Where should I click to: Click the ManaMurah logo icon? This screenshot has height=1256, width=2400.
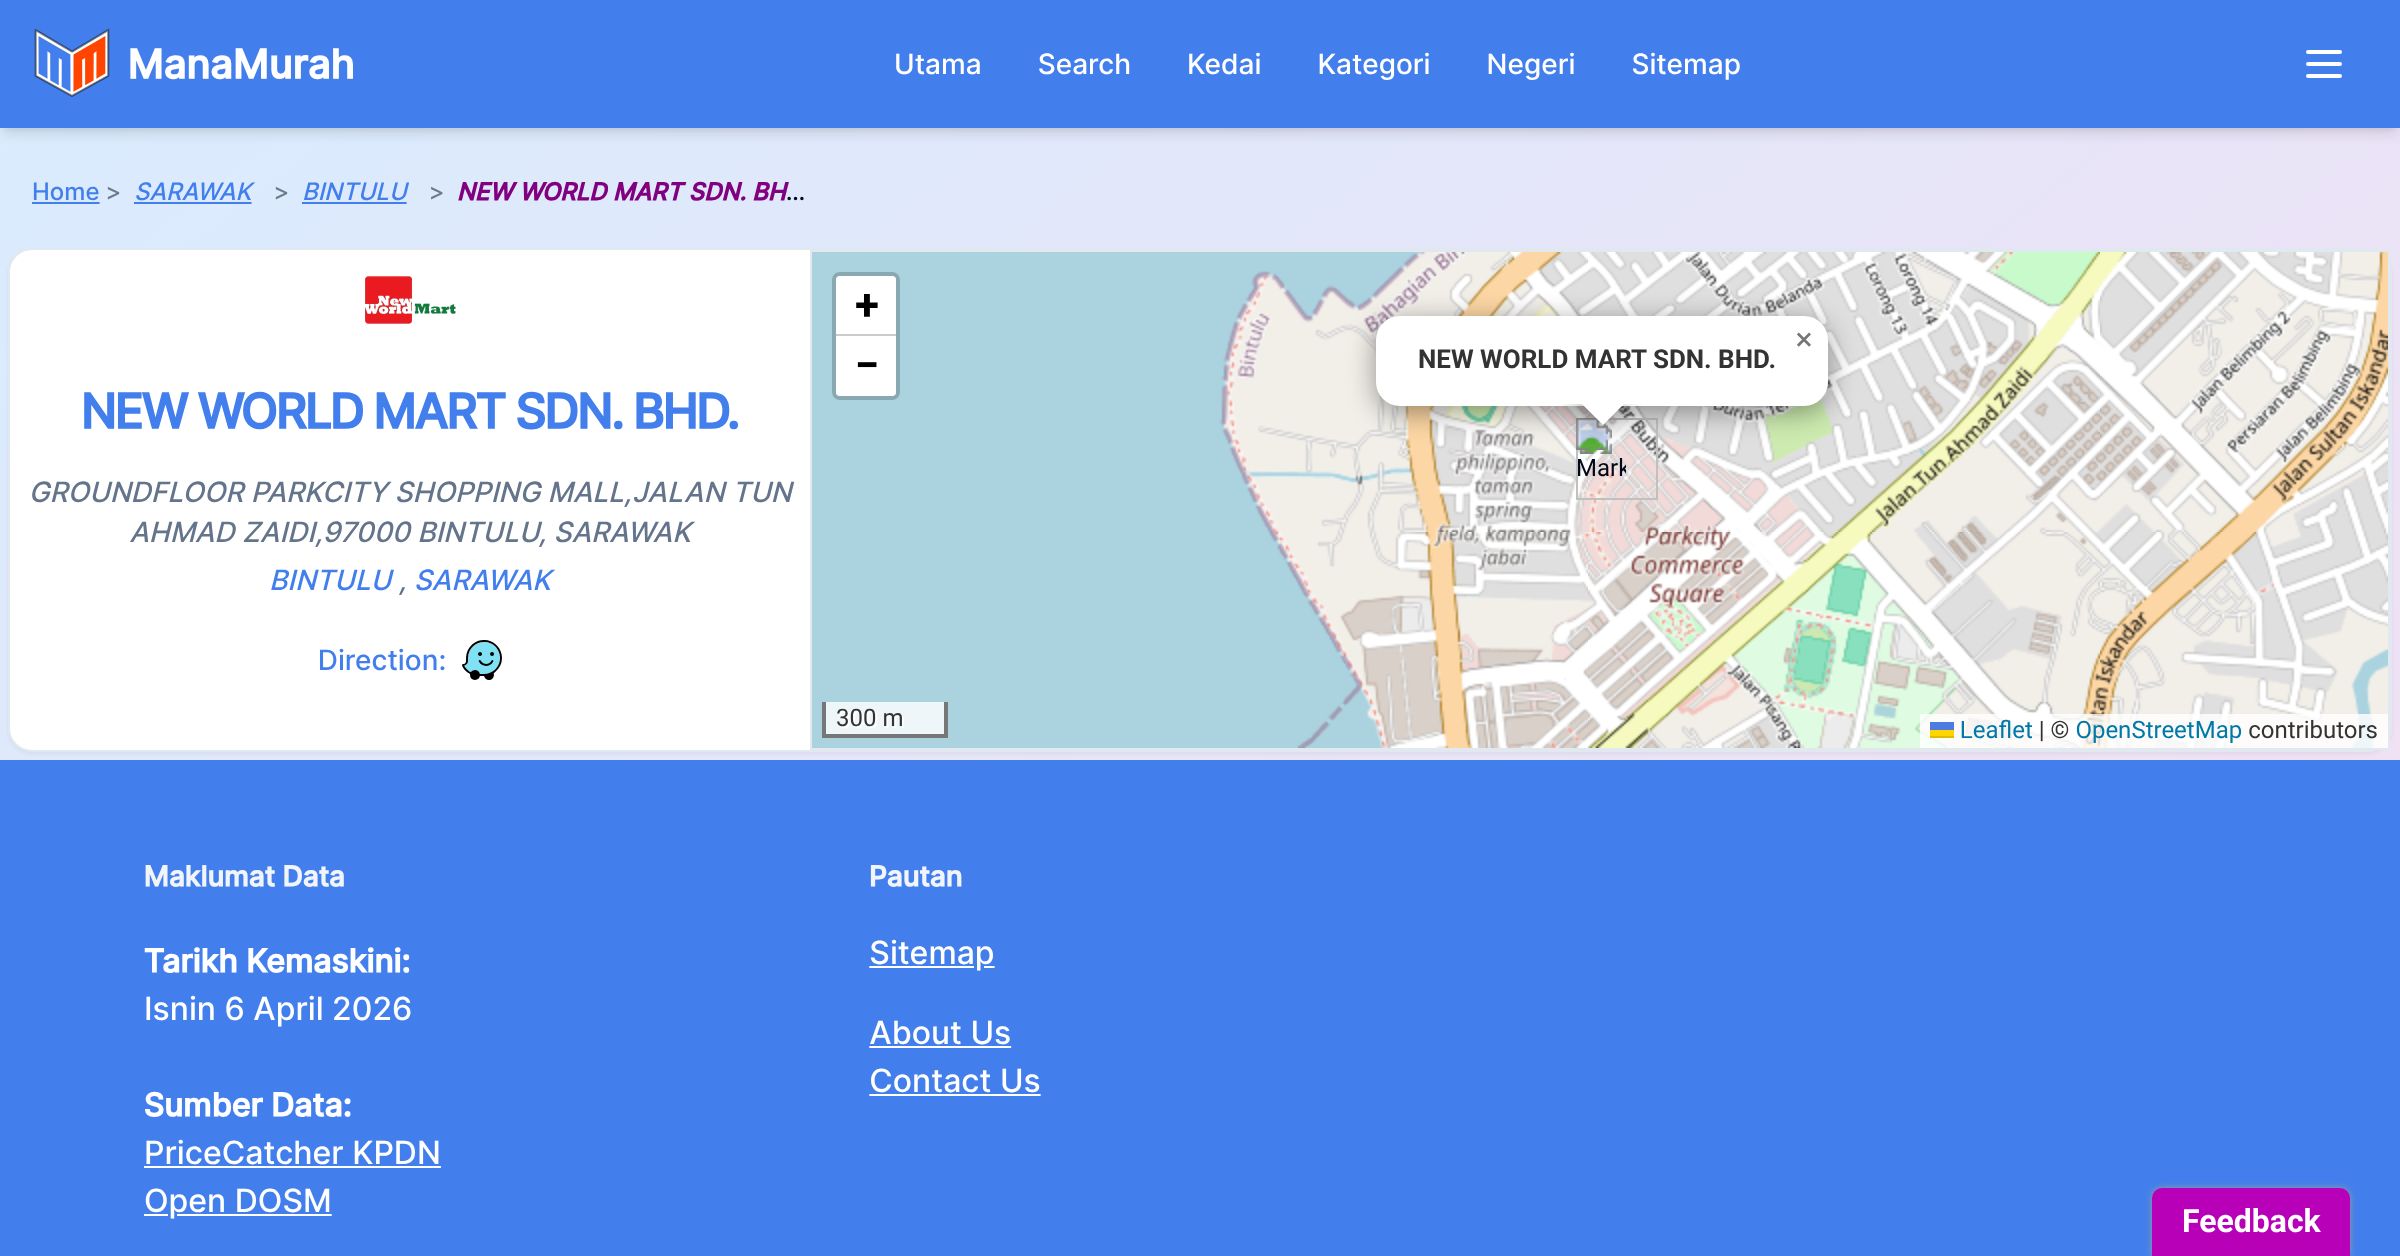(71, 63)
